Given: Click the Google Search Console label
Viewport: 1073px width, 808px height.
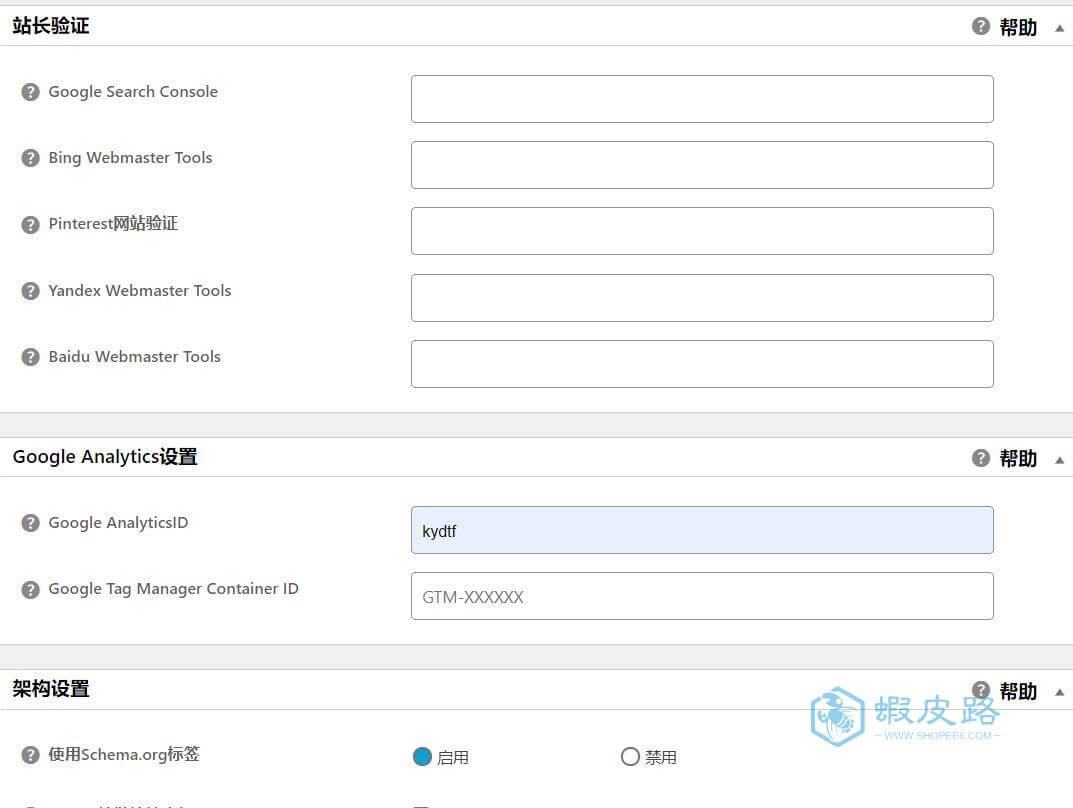Looking at the screenshot, I should tap(133, 92).
